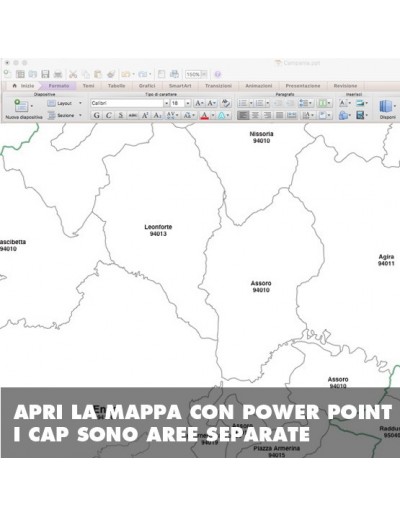This screenshot has height=517, width=400.
Task: Click the Disponi arrange icon
Action: point(385,107)
